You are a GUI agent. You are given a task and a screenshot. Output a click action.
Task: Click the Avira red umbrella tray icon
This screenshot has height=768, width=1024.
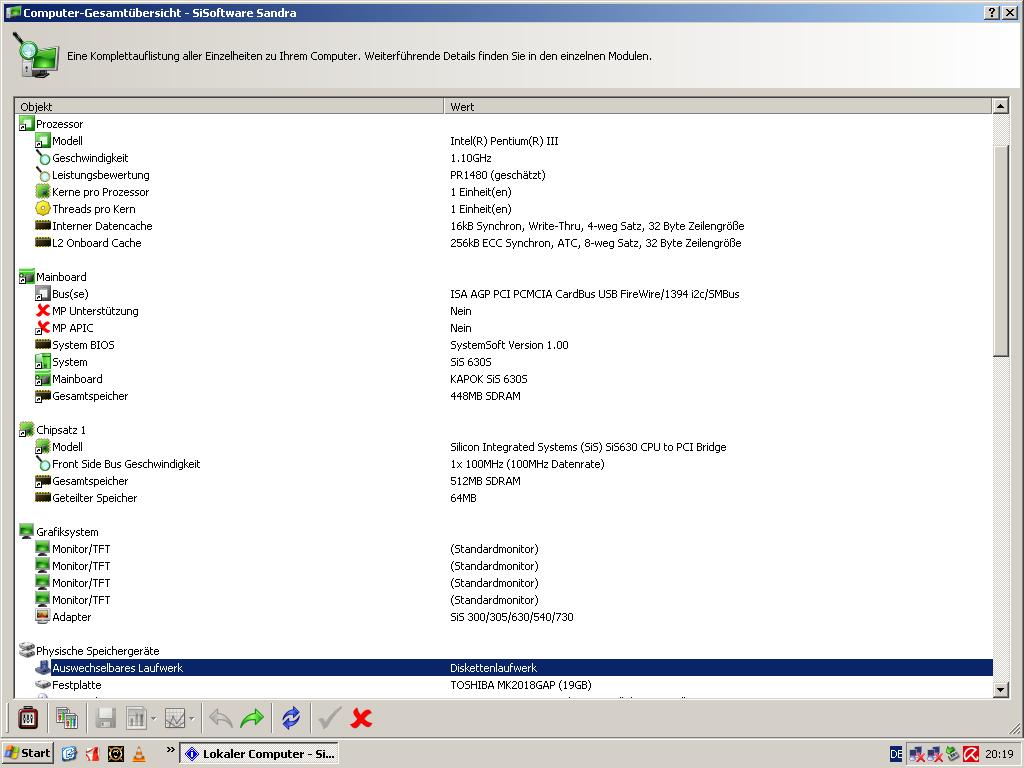971,754
